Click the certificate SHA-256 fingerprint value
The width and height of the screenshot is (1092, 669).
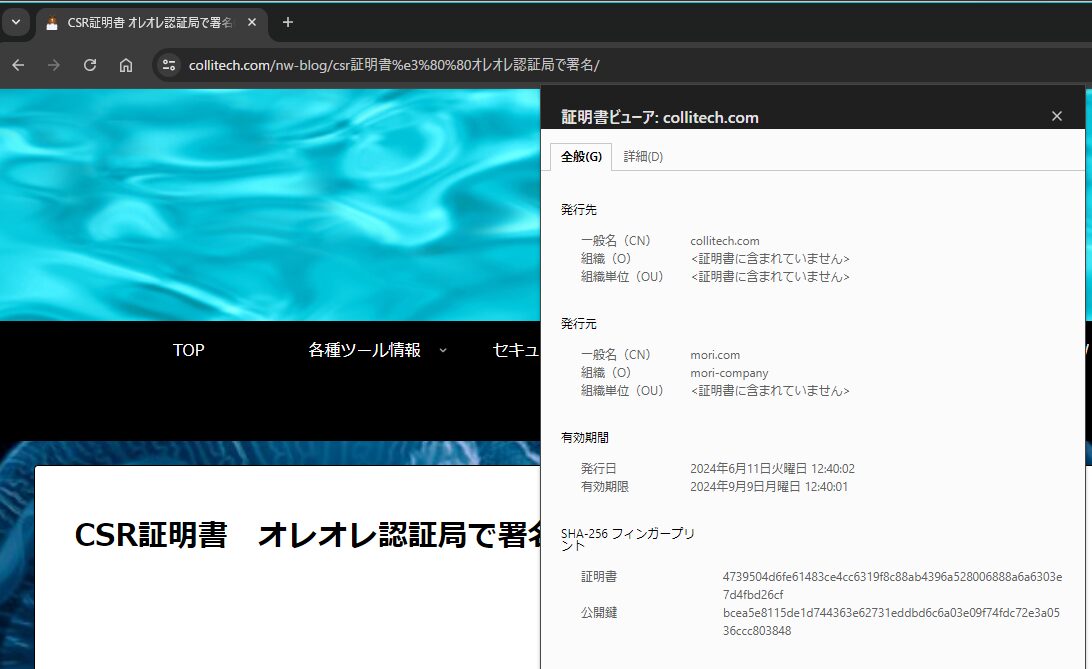tap(892, 585)
